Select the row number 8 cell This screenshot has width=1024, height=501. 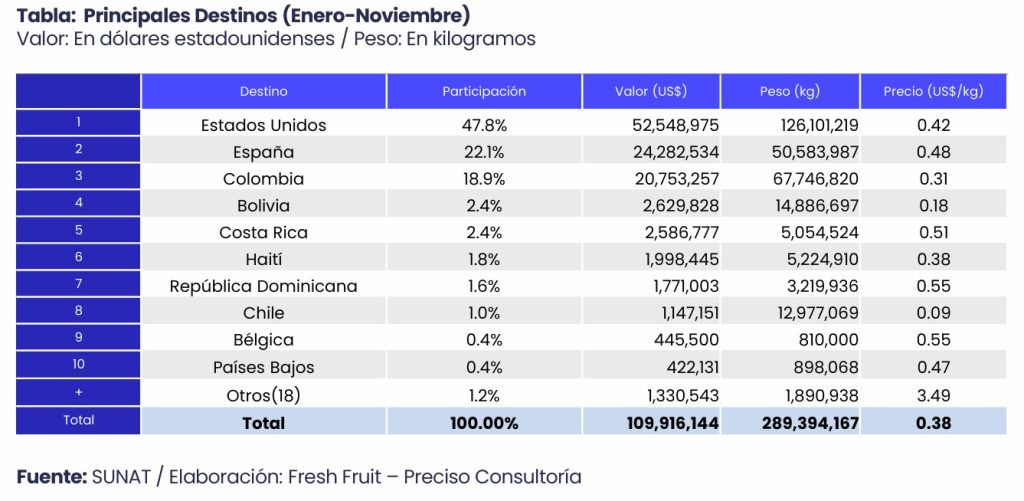pos(78,311)
